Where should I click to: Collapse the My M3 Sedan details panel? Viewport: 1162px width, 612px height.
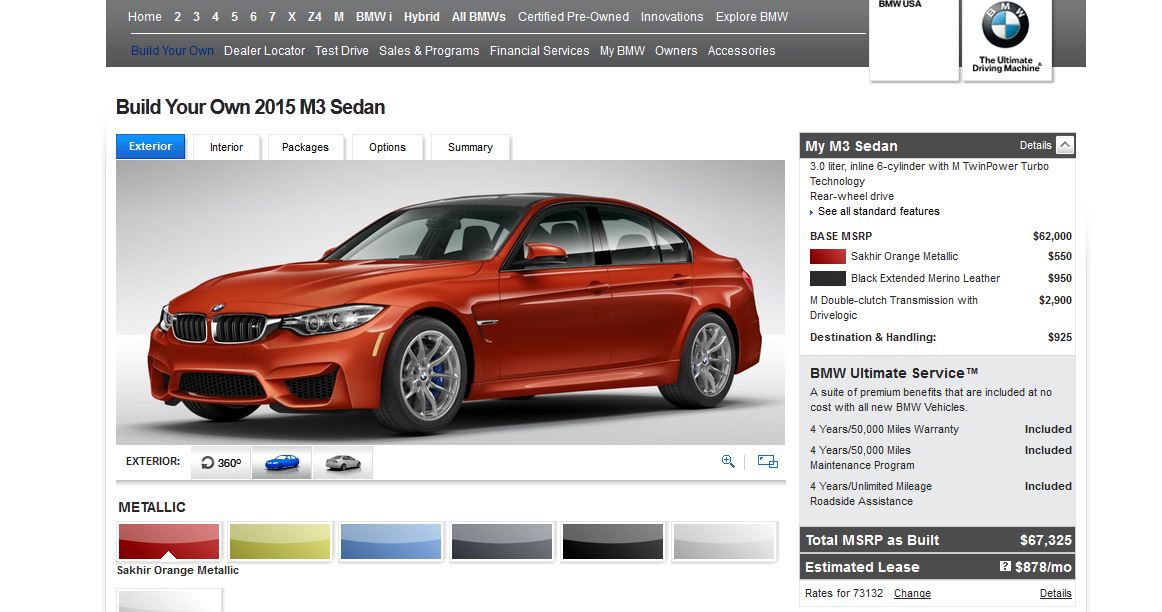pos(1064,146)
